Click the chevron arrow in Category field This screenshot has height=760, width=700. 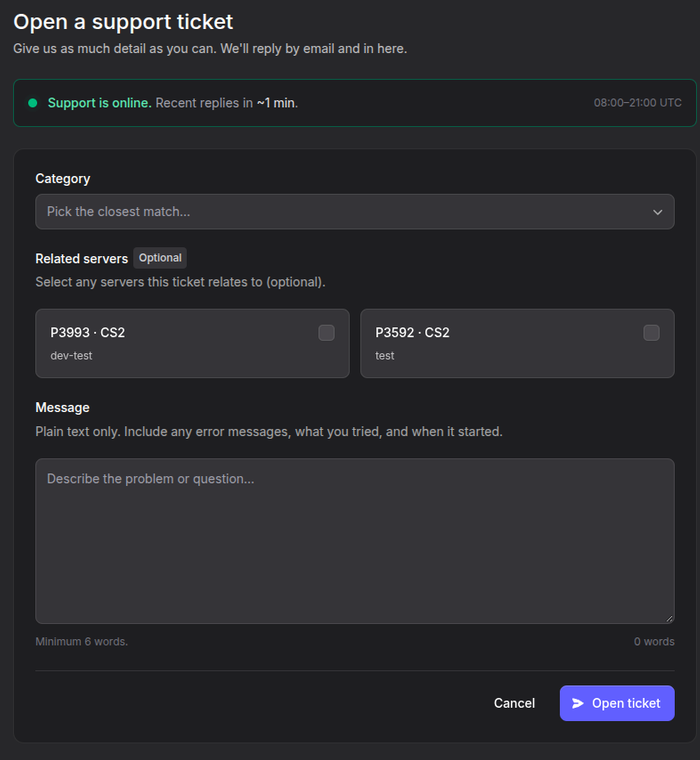pos(657,212)
